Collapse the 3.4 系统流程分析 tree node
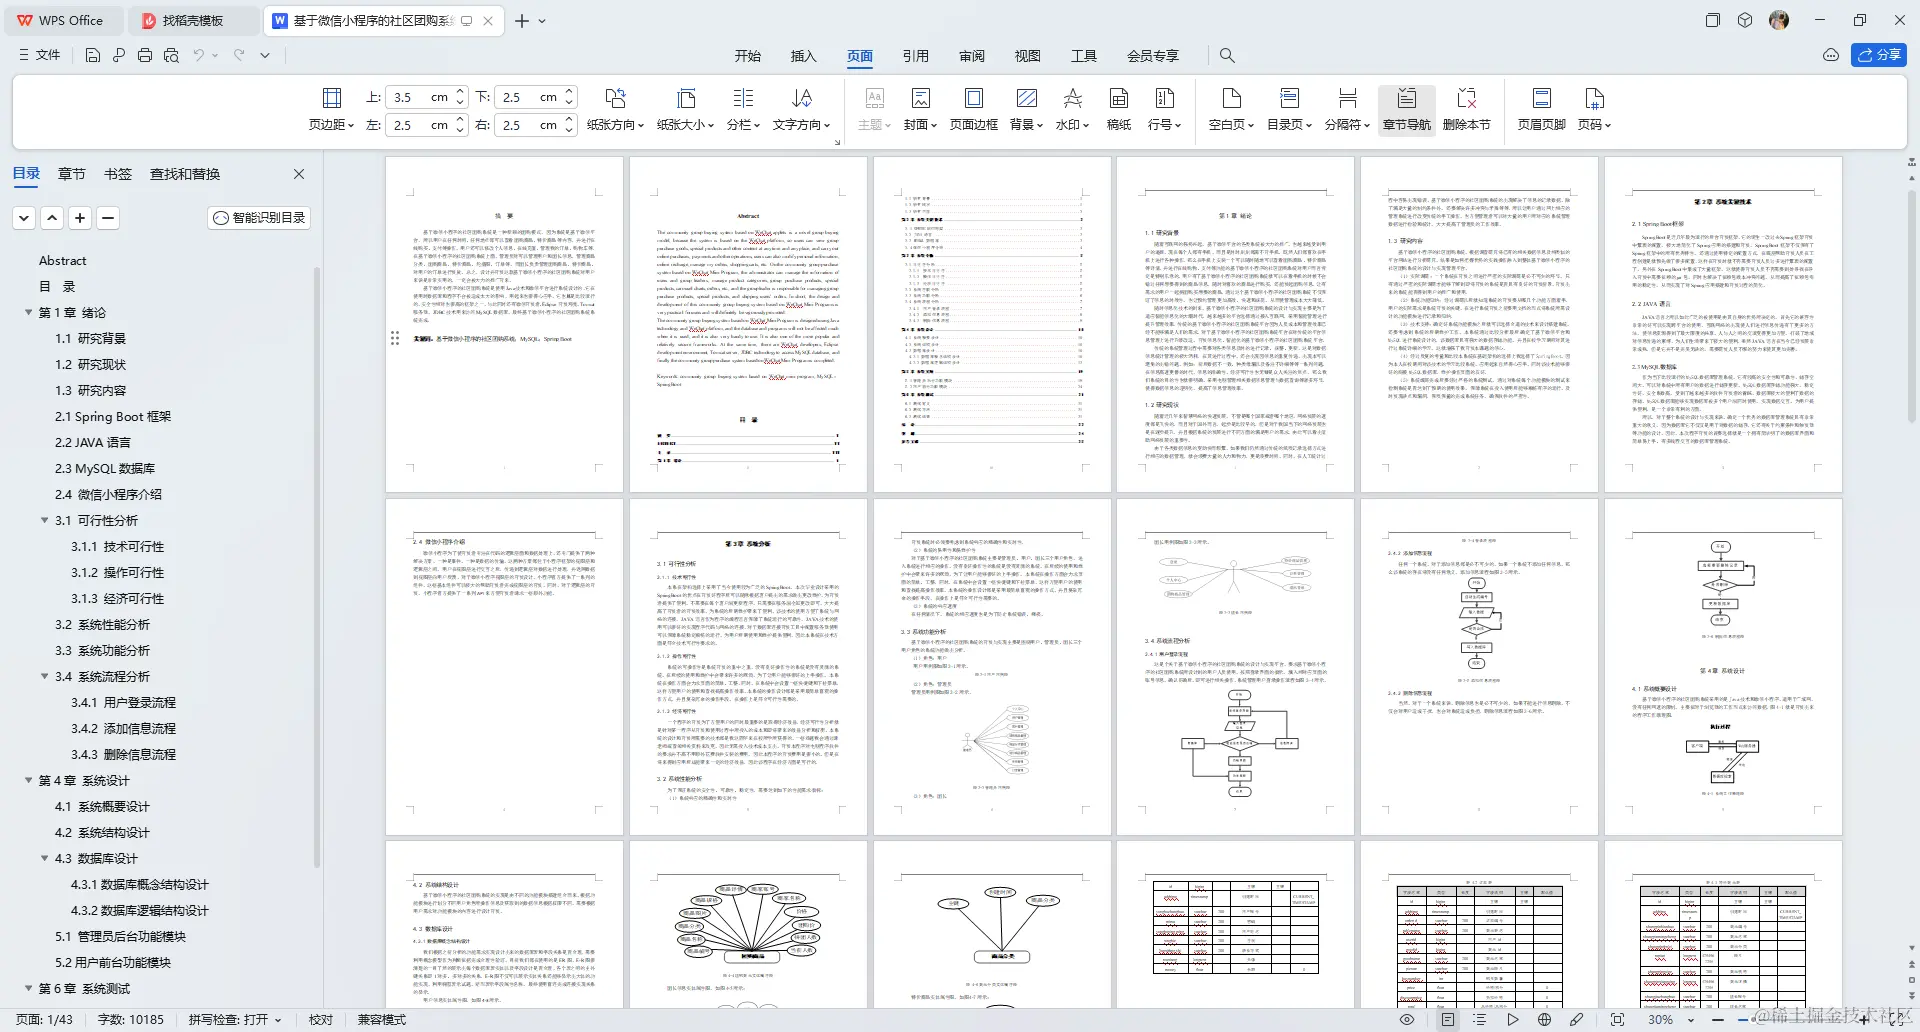Screen dimensions: 1920x1032 44,676
